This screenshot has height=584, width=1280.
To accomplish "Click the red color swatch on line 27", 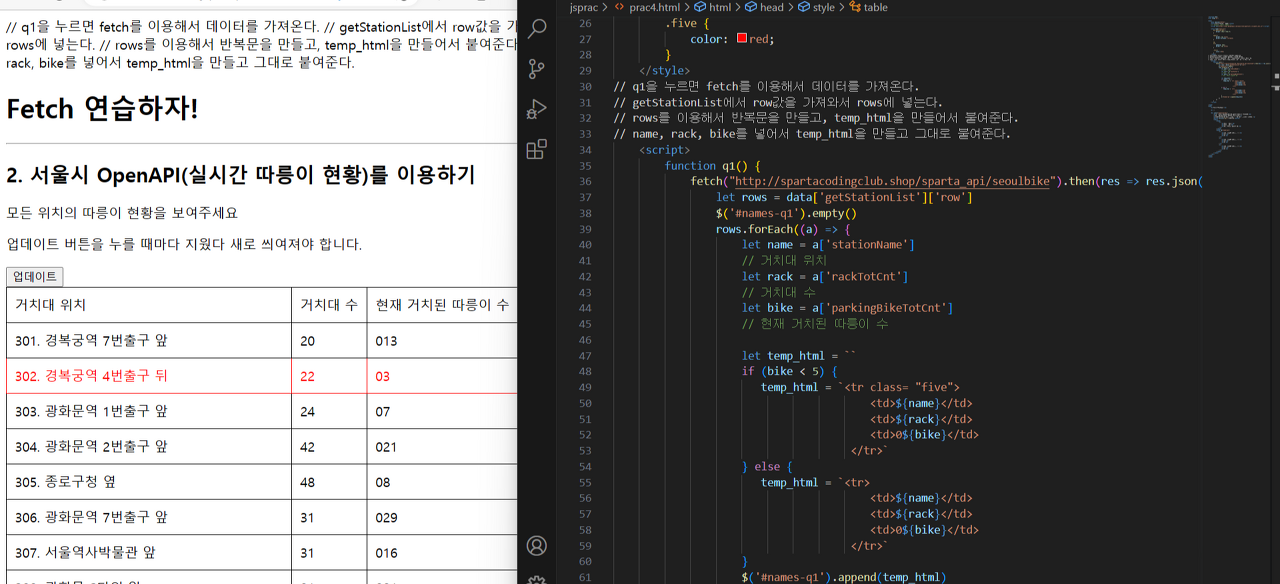I will [742, 39].
